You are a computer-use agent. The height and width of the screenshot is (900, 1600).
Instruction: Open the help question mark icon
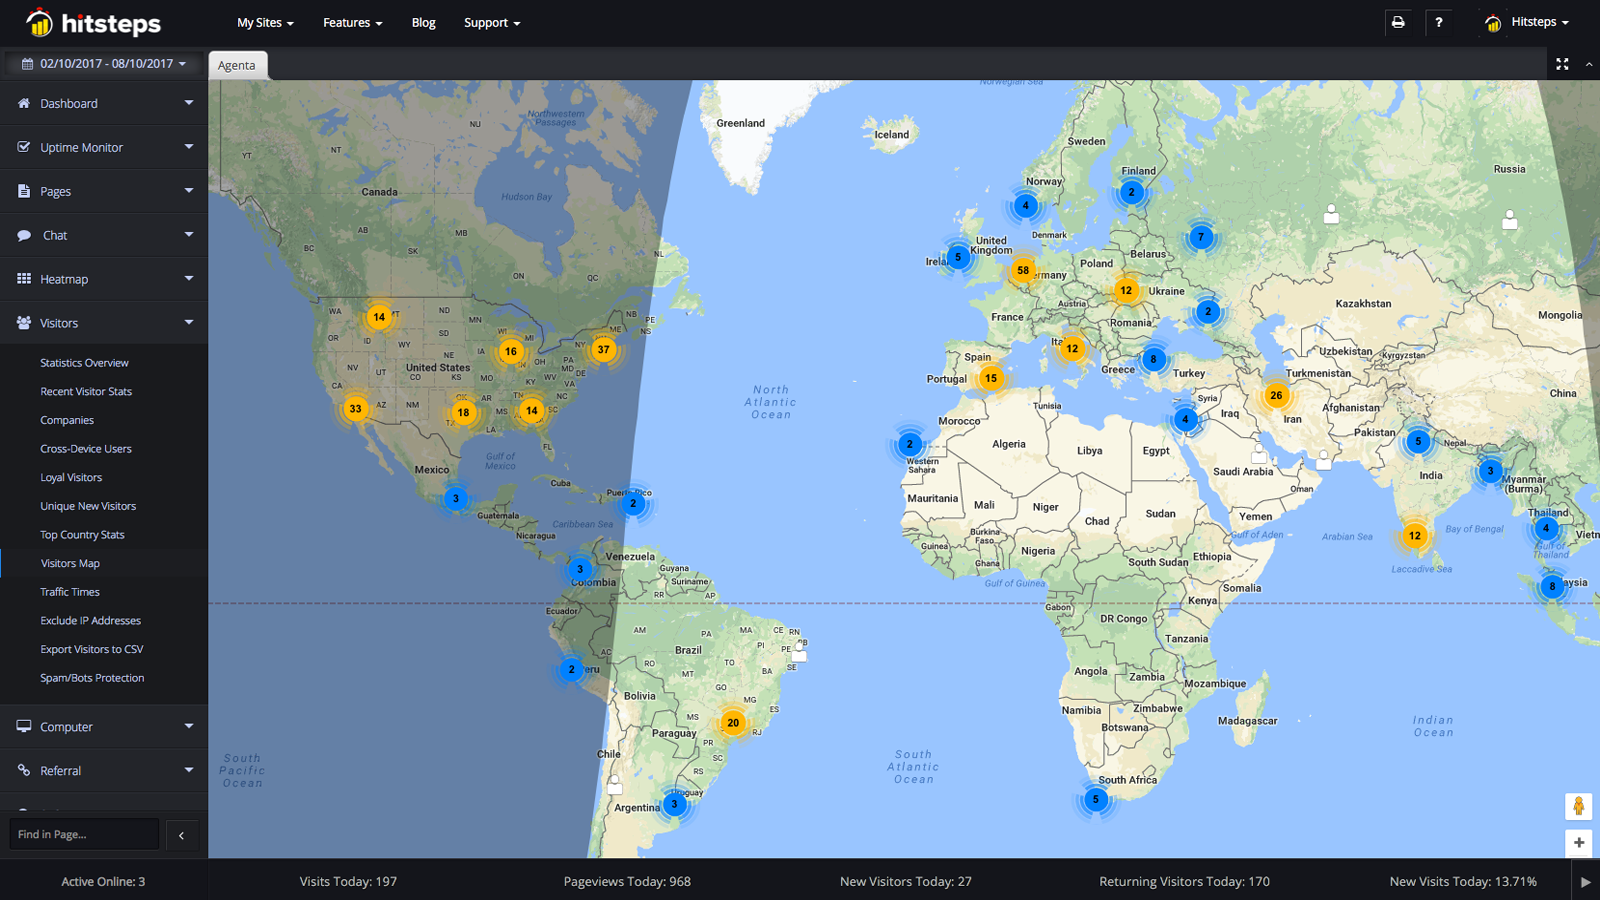pyautogui.click(x=1439, y=22)
